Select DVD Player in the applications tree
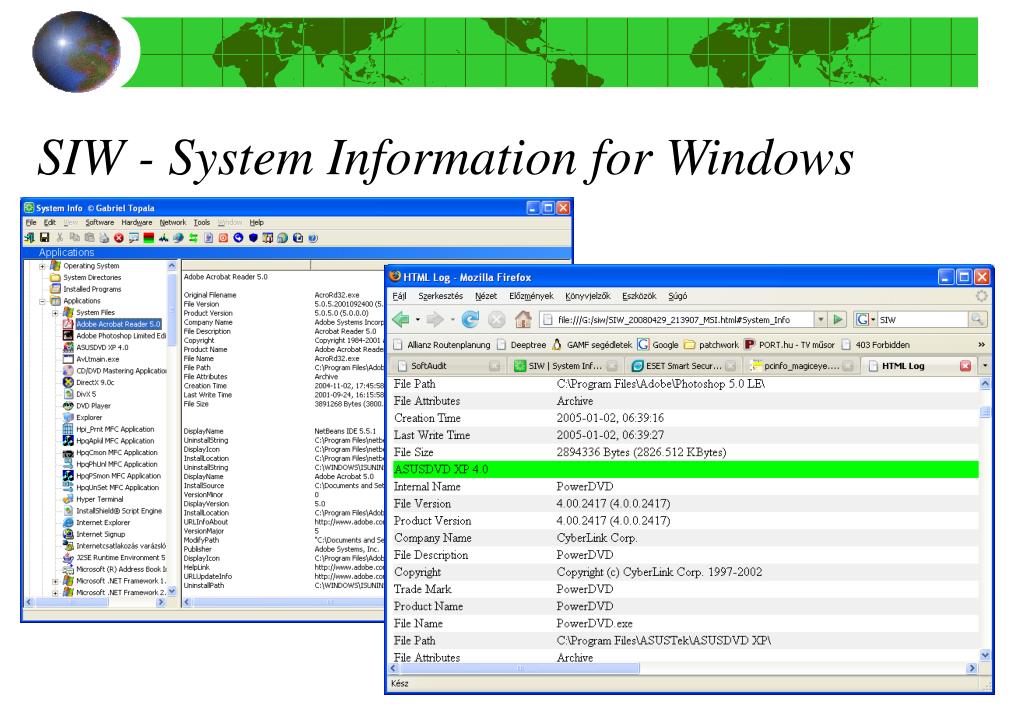 pyautogui.click(x=93, y=406)
